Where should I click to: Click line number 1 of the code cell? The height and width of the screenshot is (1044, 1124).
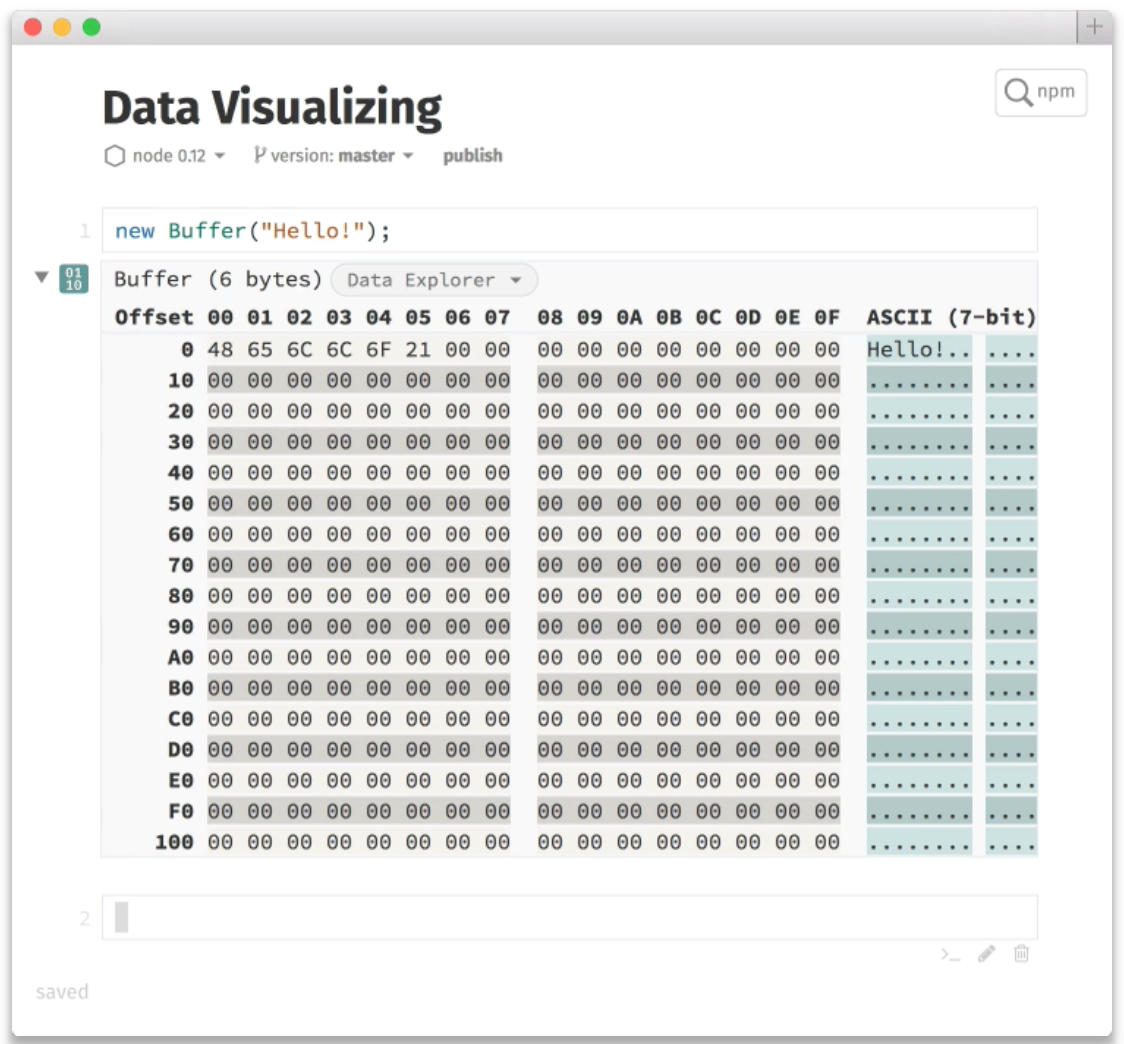coord(85,231)
